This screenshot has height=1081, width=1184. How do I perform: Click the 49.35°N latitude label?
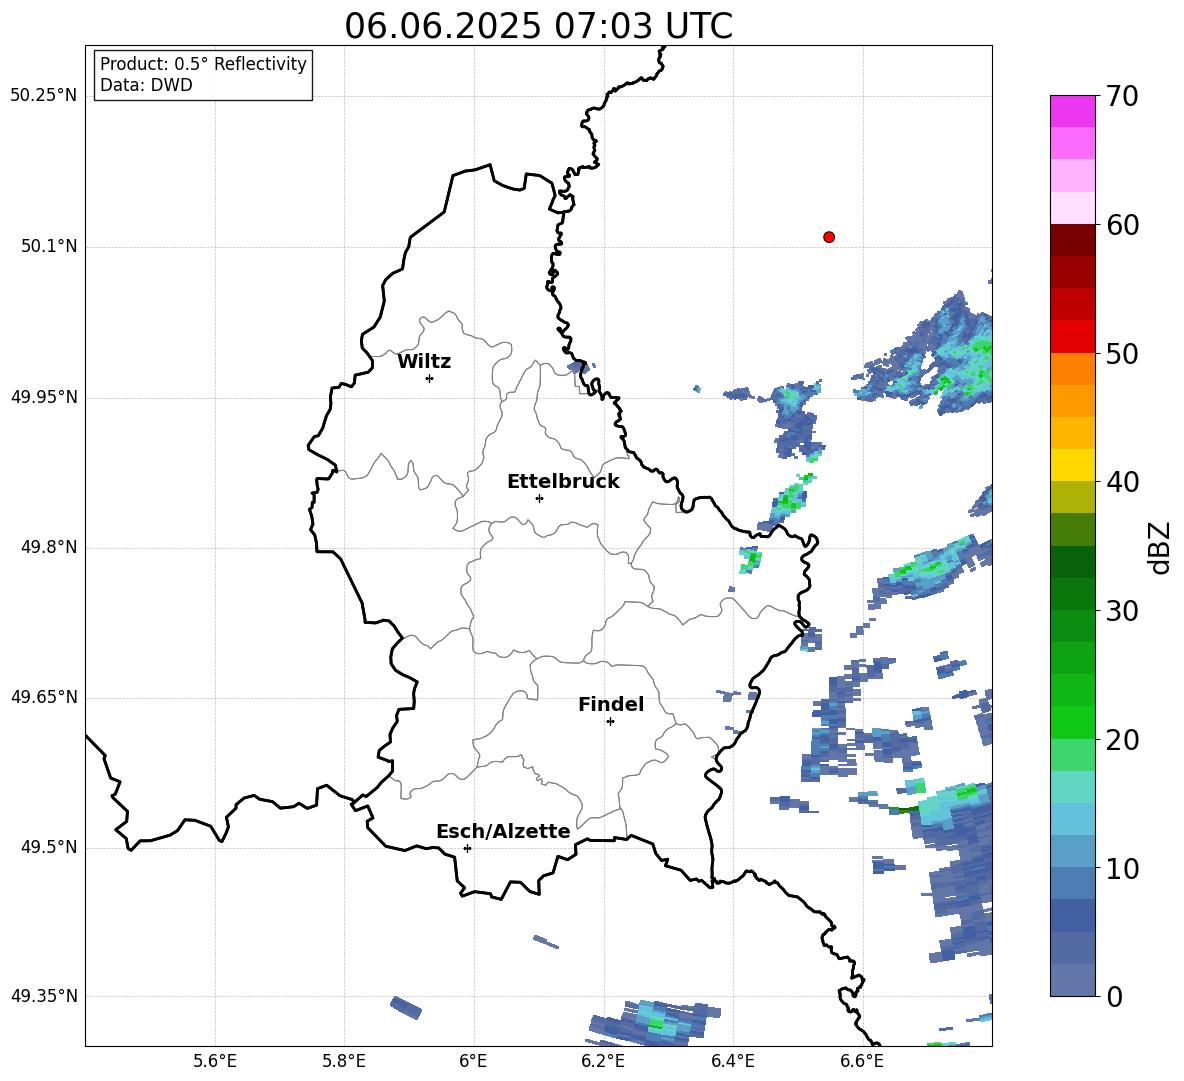point(43,996)
